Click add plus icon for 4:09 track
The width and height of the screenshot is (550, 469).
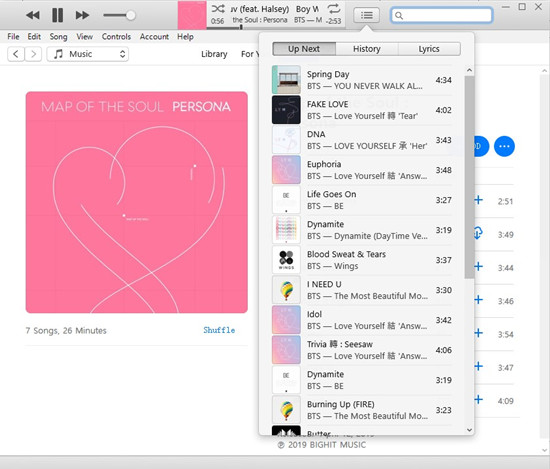point(478,400)
